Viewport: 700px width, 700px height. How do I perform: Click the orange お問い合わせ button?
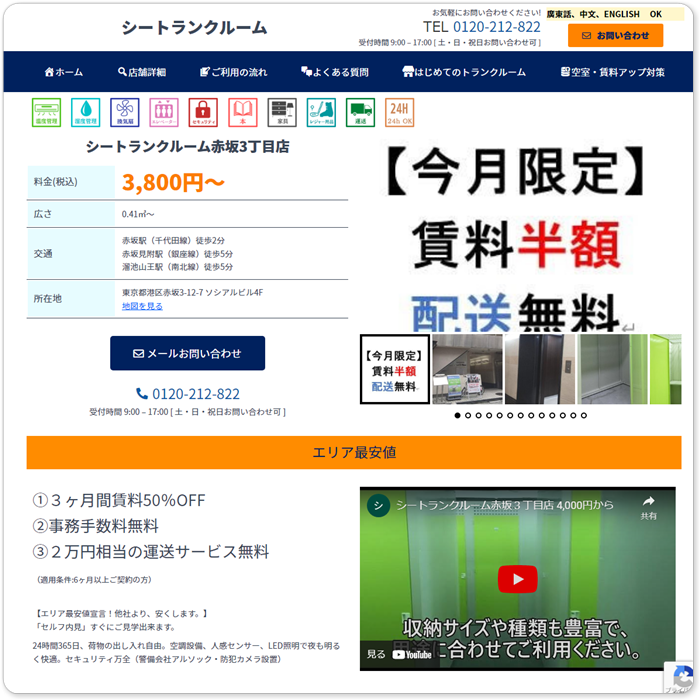[x=615, y=36]
